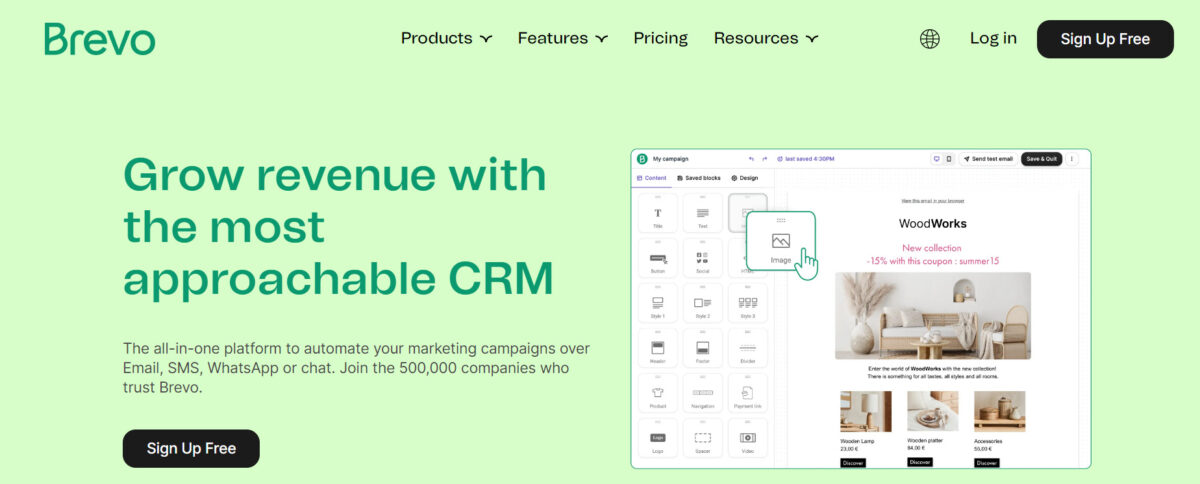Select the Video block
This screenshot has width=1200, height=484.
(748, 439)
